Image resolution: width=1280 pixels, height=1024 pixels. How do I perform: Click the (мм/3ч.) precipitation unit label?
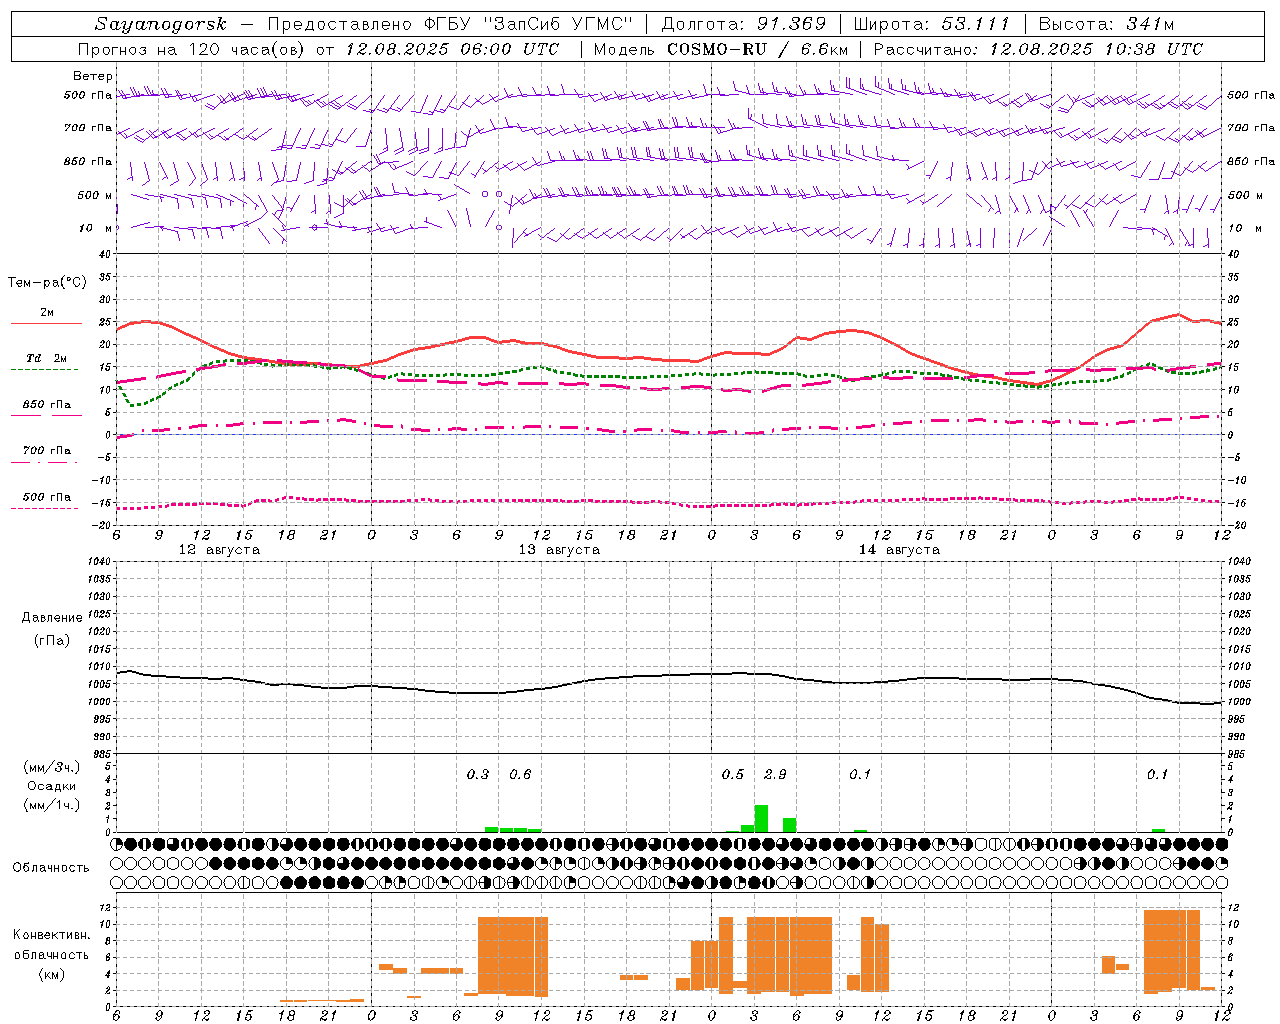click(52, 768)
